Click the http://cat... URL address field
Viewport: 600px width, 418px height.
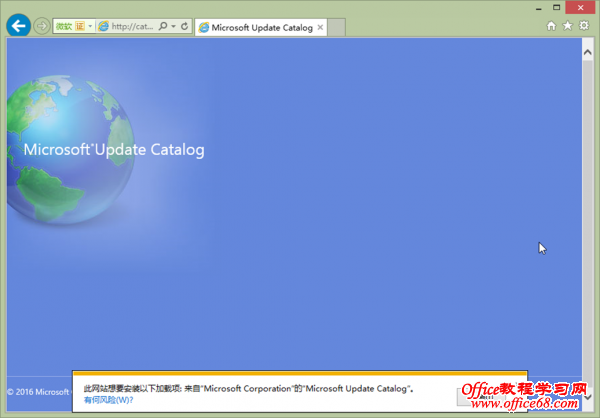click(x=132, y=26)
